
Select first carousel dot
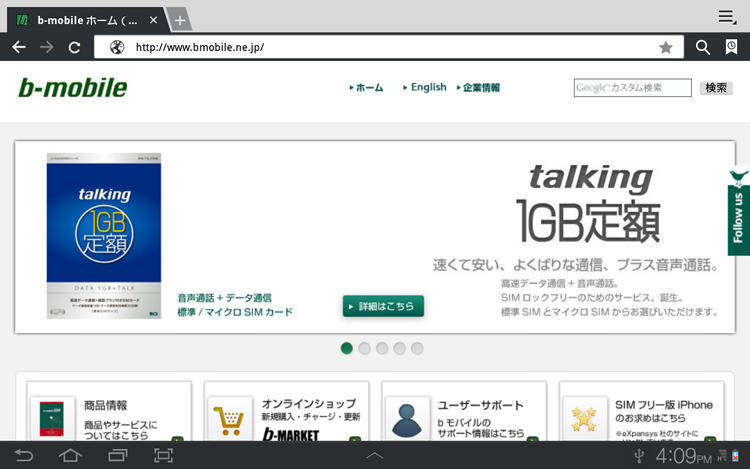[x=347, y=349]
